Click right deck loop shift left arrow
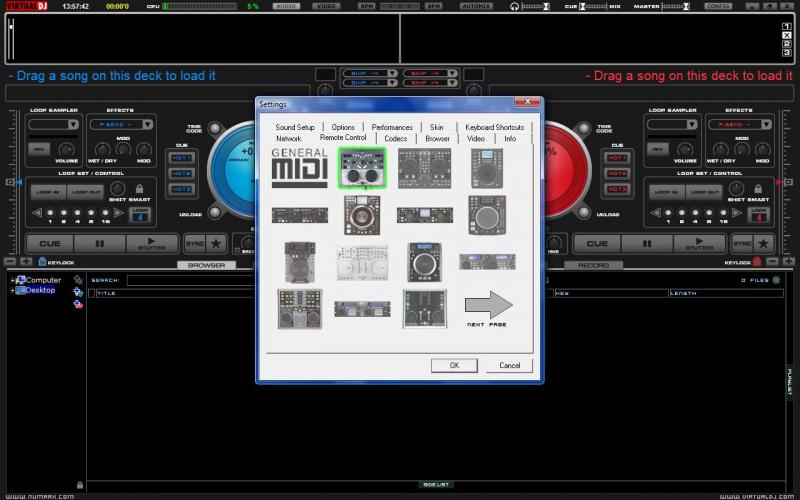This screenshot has height=500, width=800. (x=655, y=213)
